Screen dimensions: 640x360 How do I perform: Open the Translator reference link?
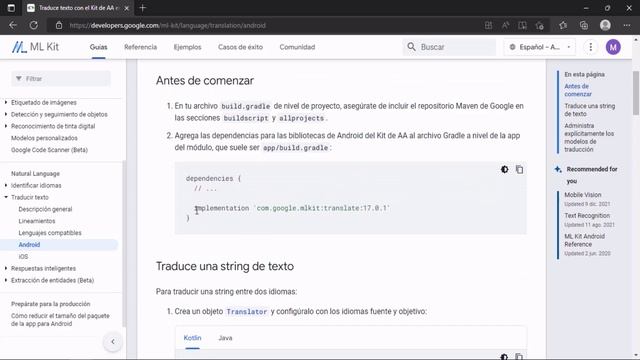click(247, 311)
